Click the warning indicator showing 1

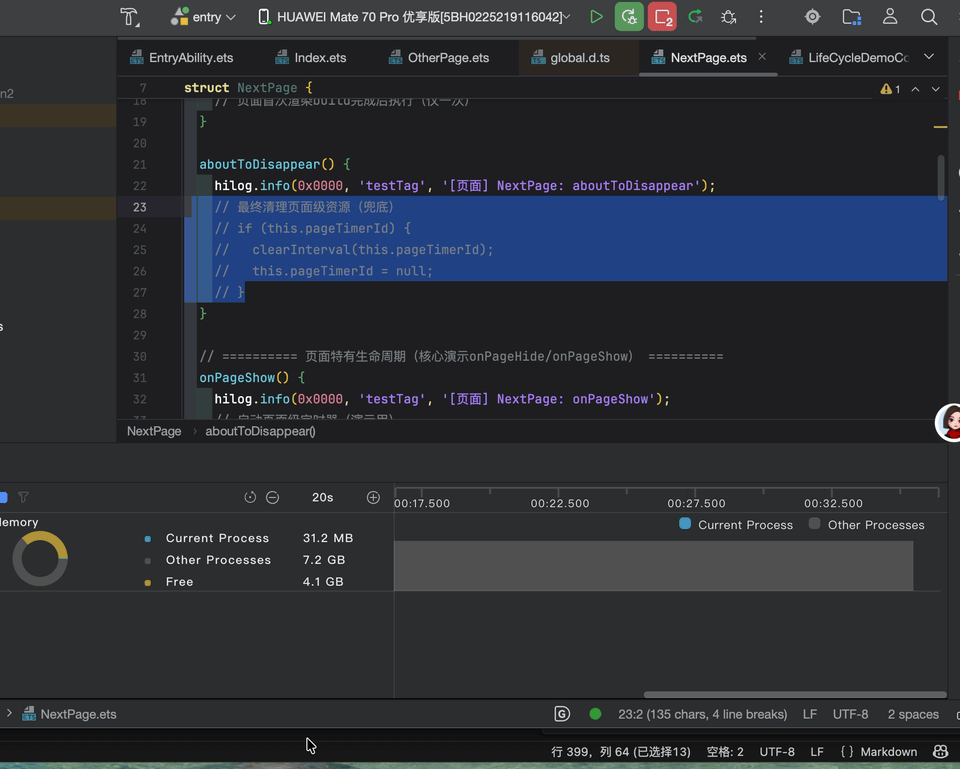click(890, 89)
